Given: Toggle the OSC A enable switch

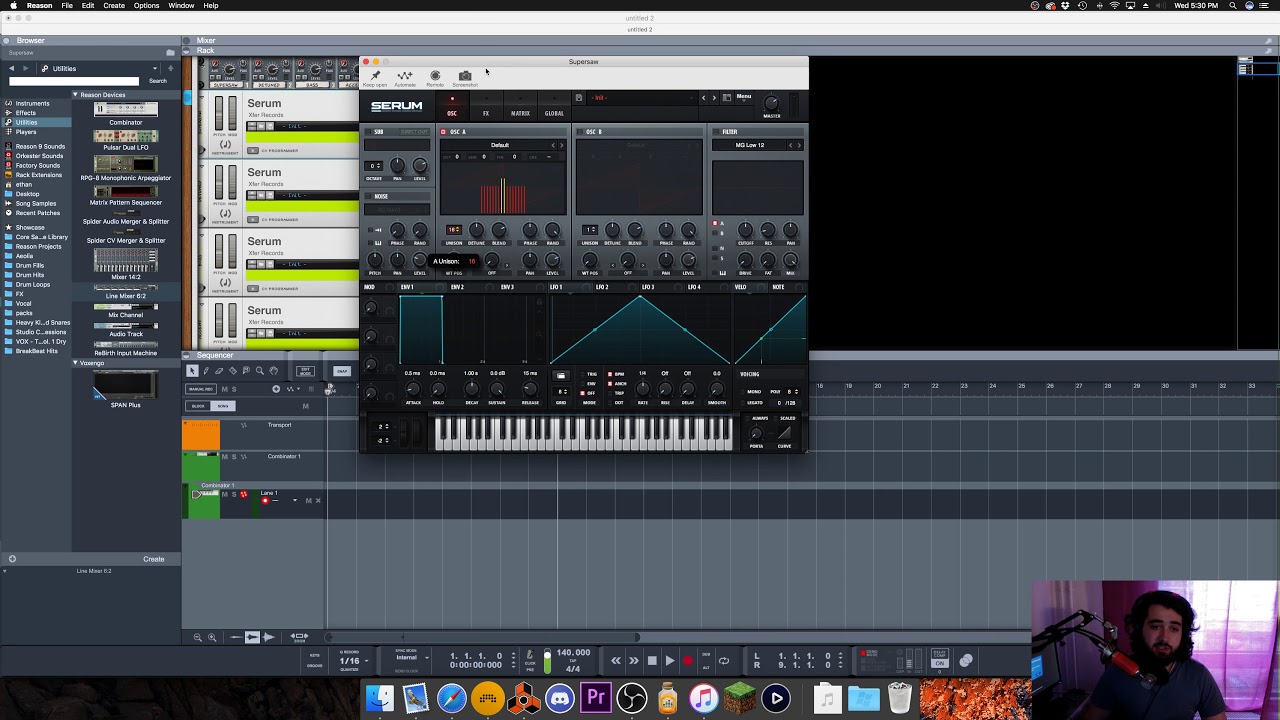Looking at the screenshot, I should pyautogui.click(x=443, y=132).
